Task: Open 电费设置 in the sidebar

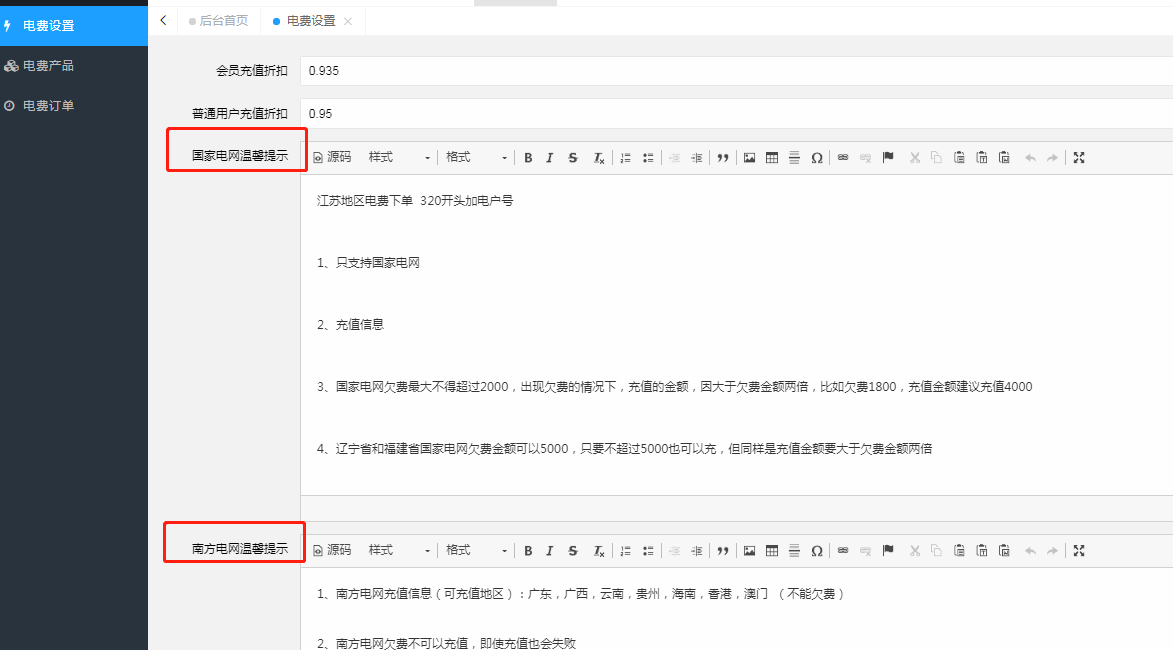Action: click(74, 25)
